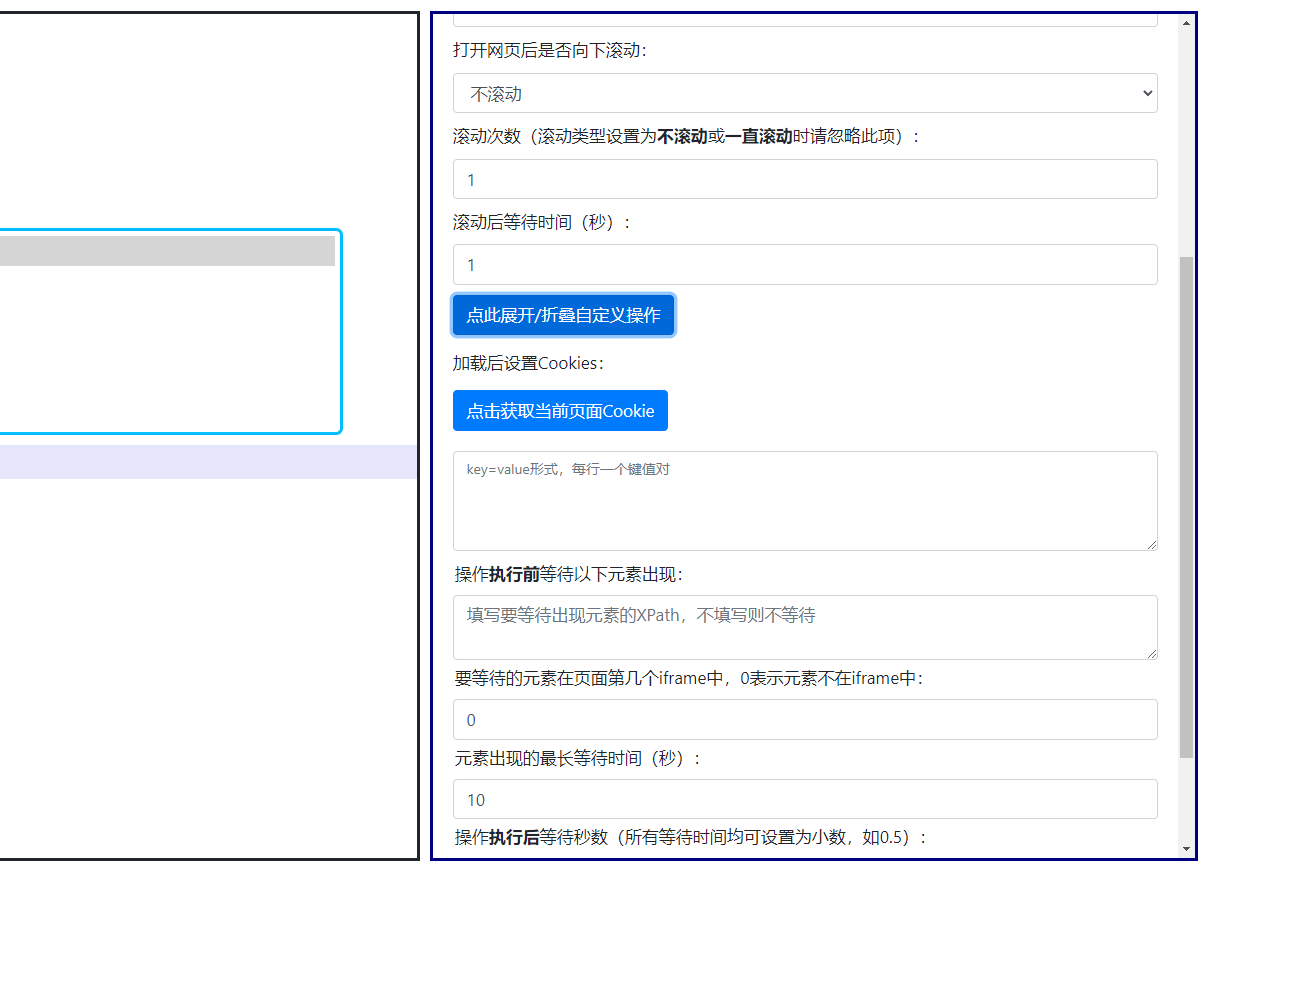Expand custom operations via 点此展开/折叠自定义操作

(x=563, y=315)
